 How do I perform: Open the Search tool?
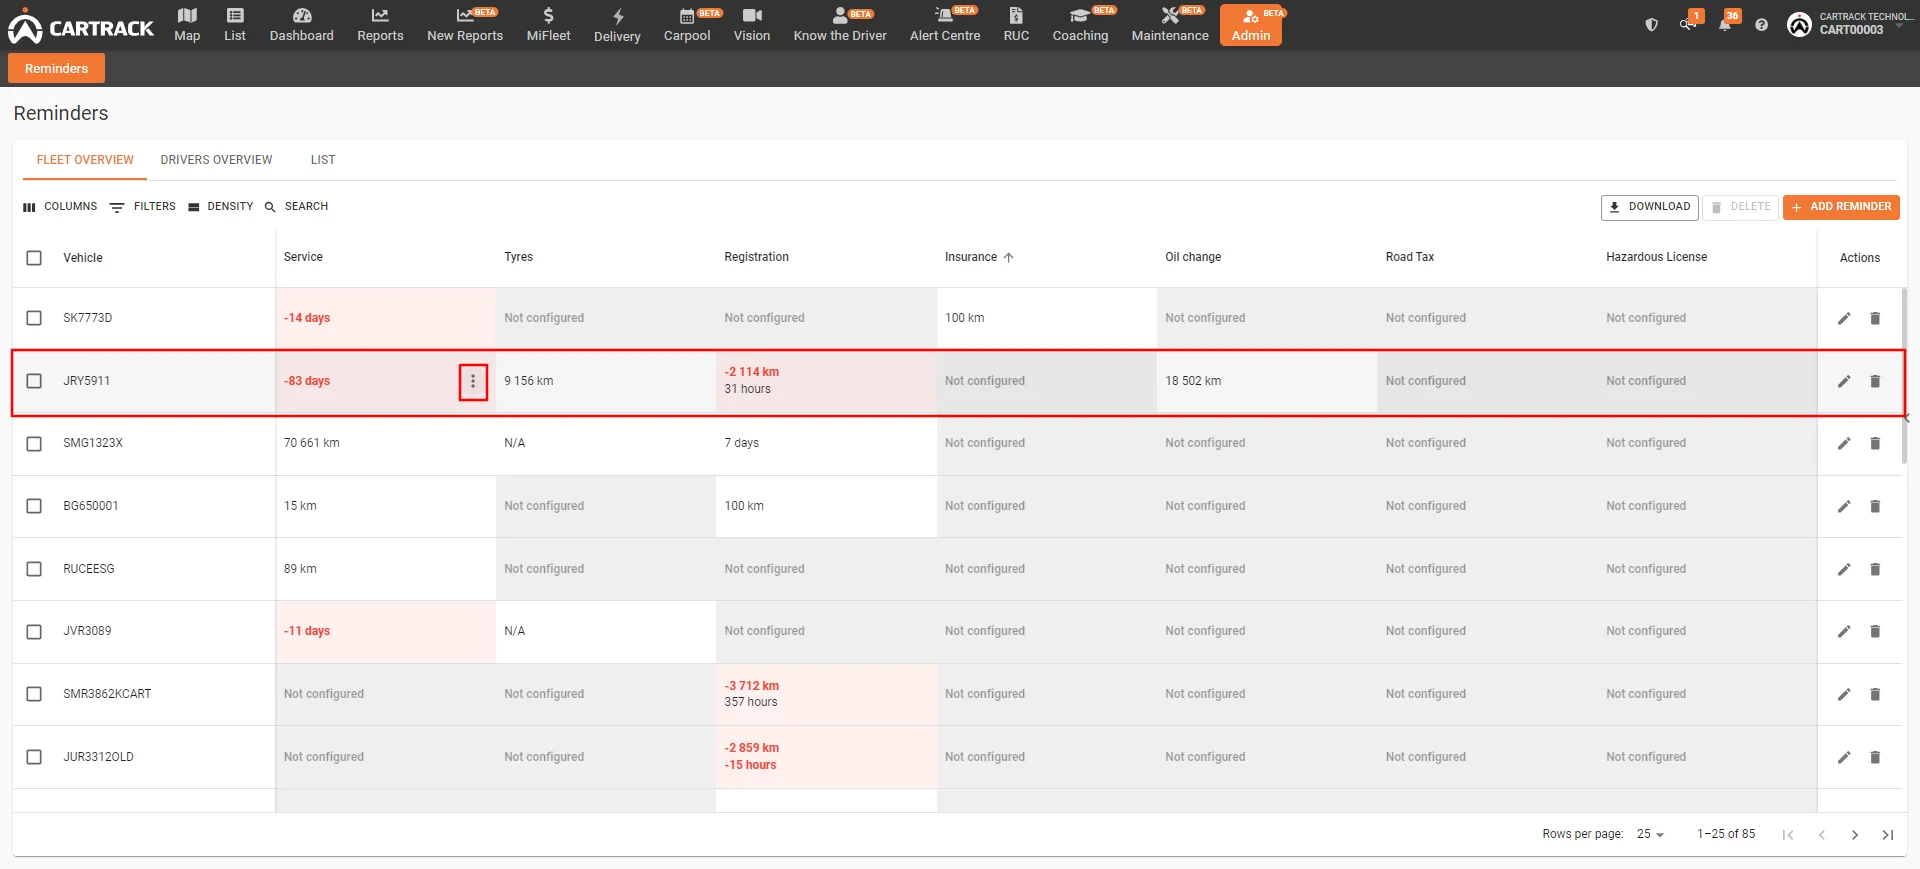pos(296,207)
